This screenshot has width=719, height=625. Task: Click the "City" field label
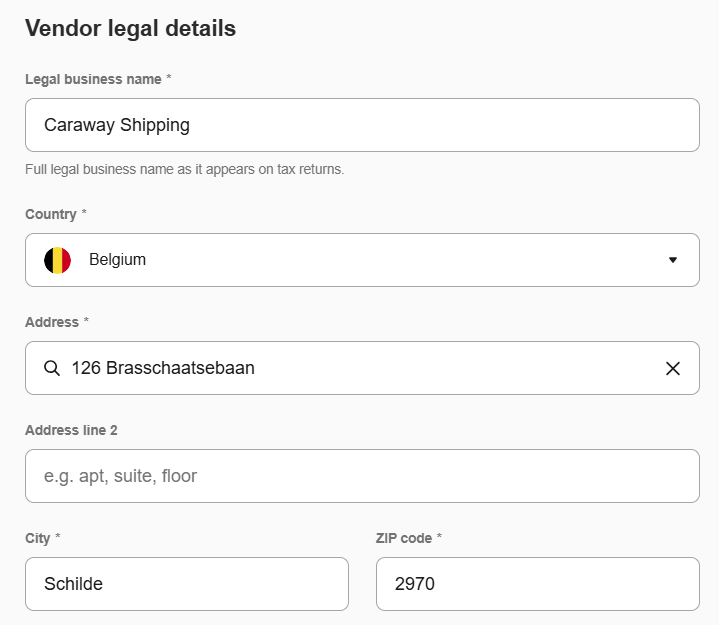click(x=38, y=538)
